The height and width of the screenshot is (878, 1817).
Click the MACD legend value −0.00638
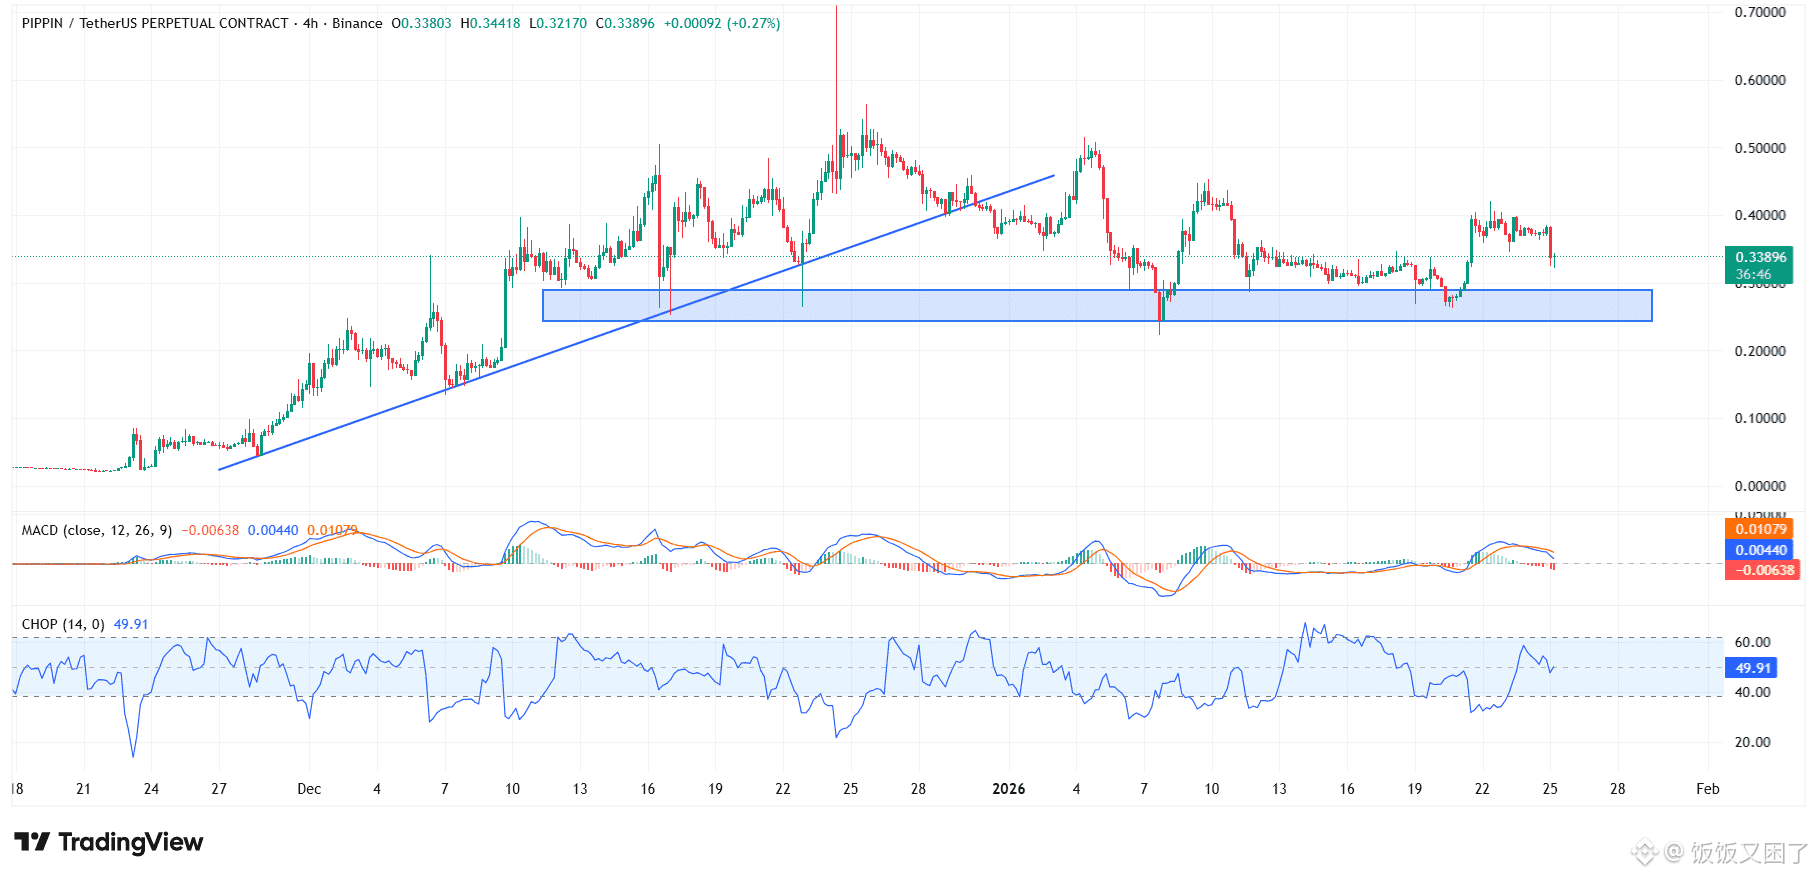click(x=210, y=530)
